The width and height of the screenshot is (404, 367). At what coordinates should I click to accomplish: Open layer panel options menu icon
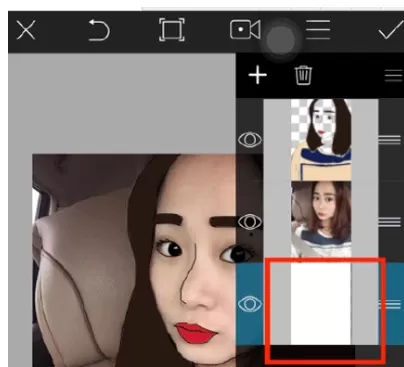click(x=394, y=76)
